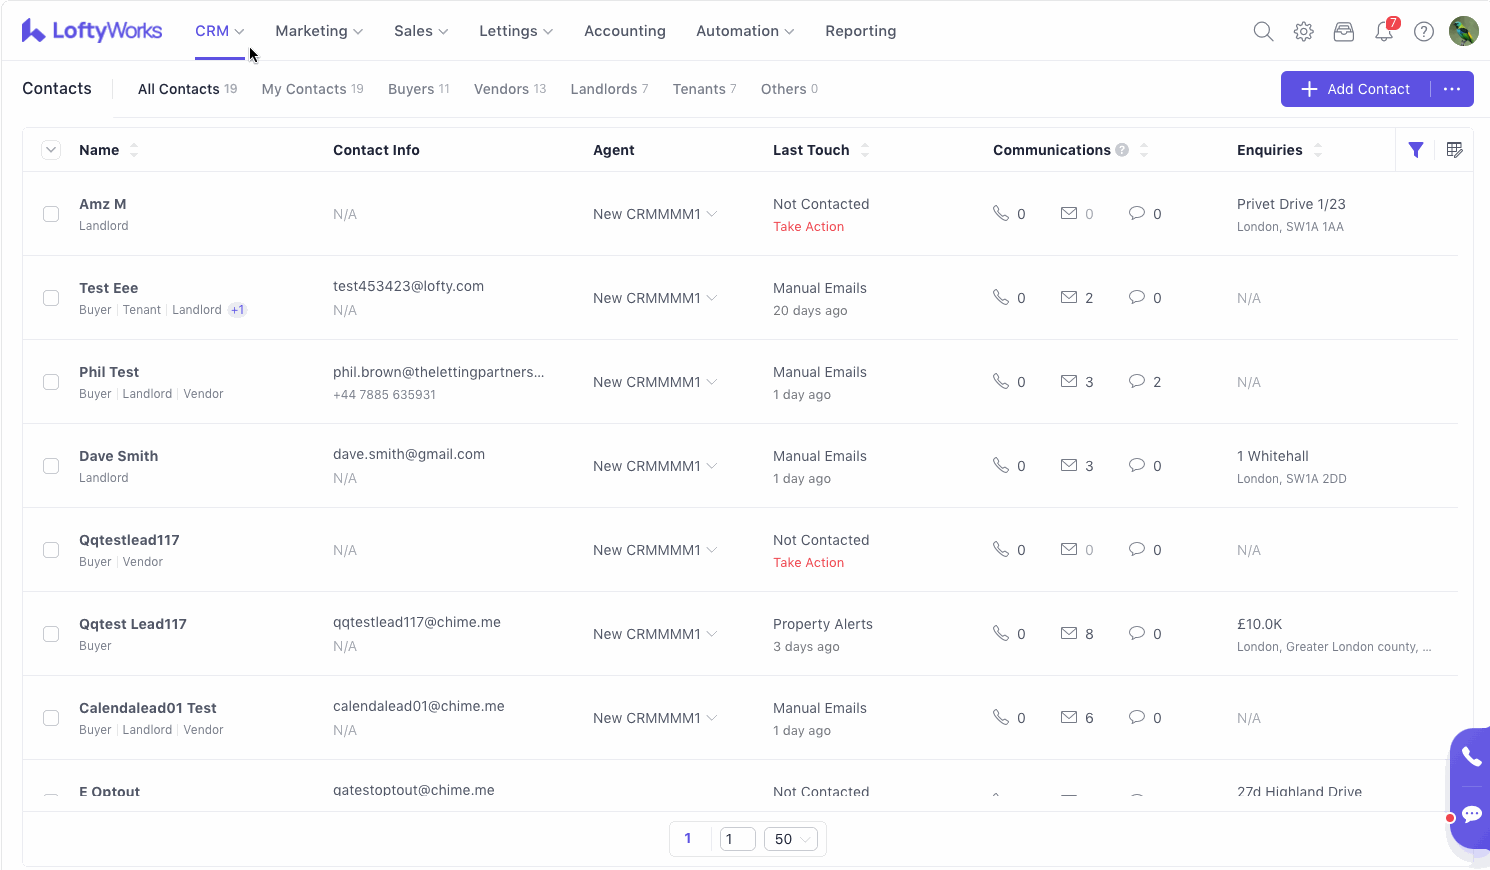Click the email icon in Dave Smith row
The image size is (1490, 870).
click(x=1069, y=465)
